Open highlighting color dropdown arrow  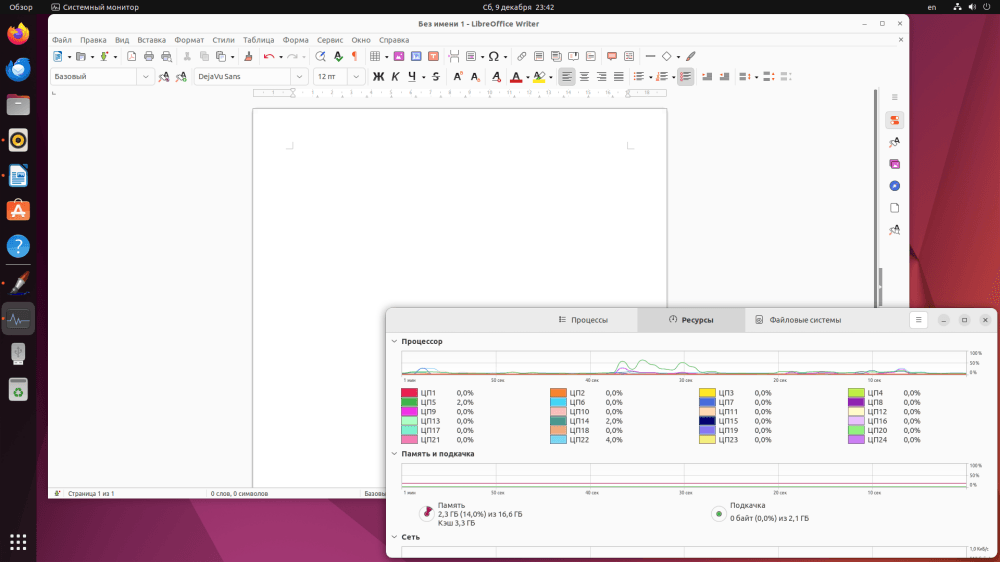point(550,77)
